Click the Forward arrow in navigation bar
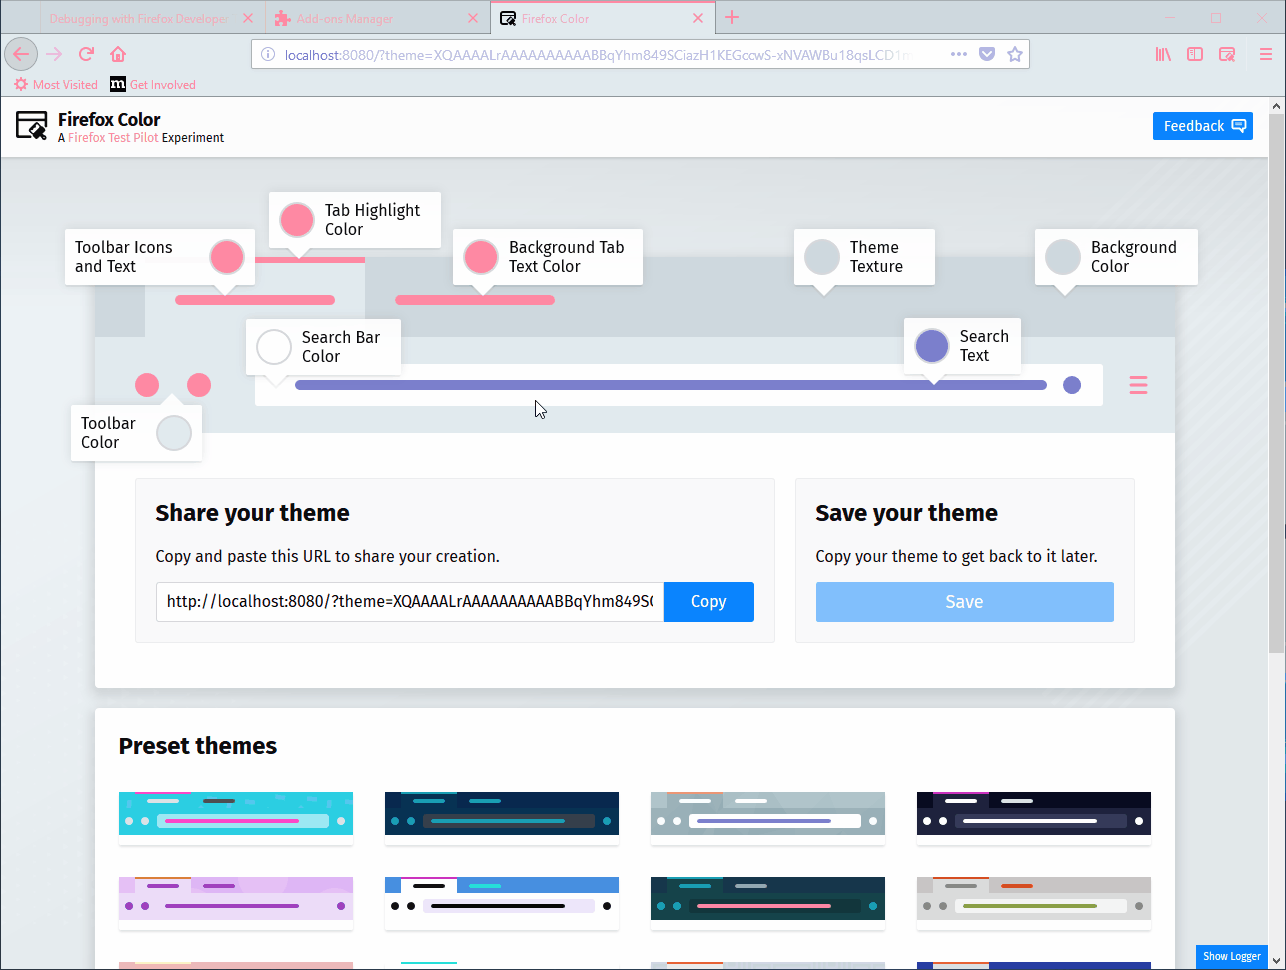The width and height of the screenshot is (1286, 970). [54, 54]
